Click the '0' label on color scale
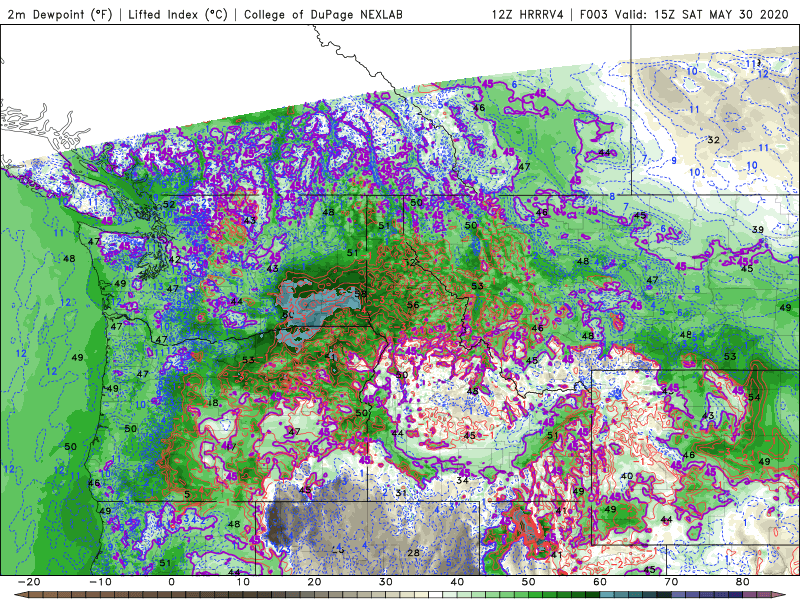The image size is (800, 600). click(x=171, y=582)
